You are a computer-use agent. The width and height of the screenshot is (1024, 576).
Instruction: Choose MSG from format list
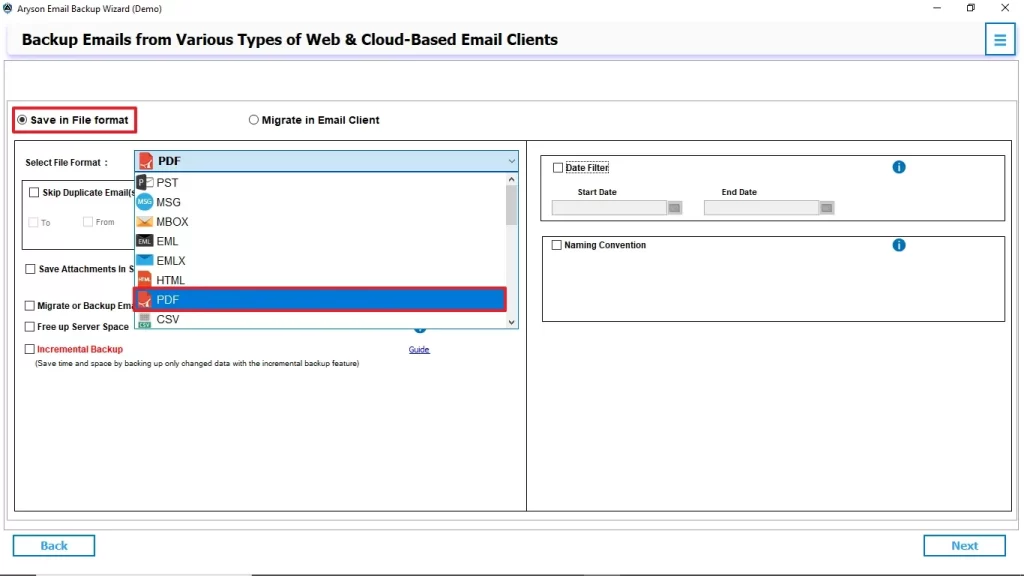coord(320,202)
